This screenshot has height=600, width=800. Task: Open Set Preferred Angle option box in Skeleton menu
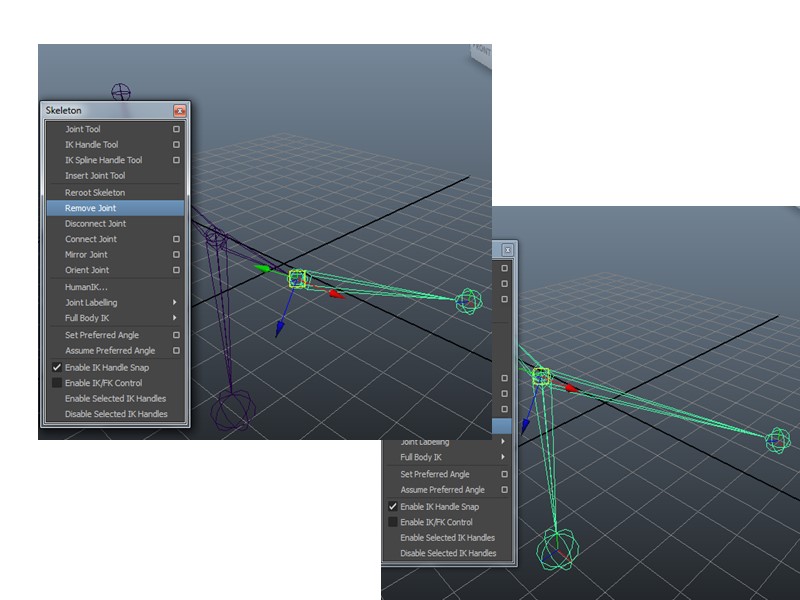click(x=176, y=335)
